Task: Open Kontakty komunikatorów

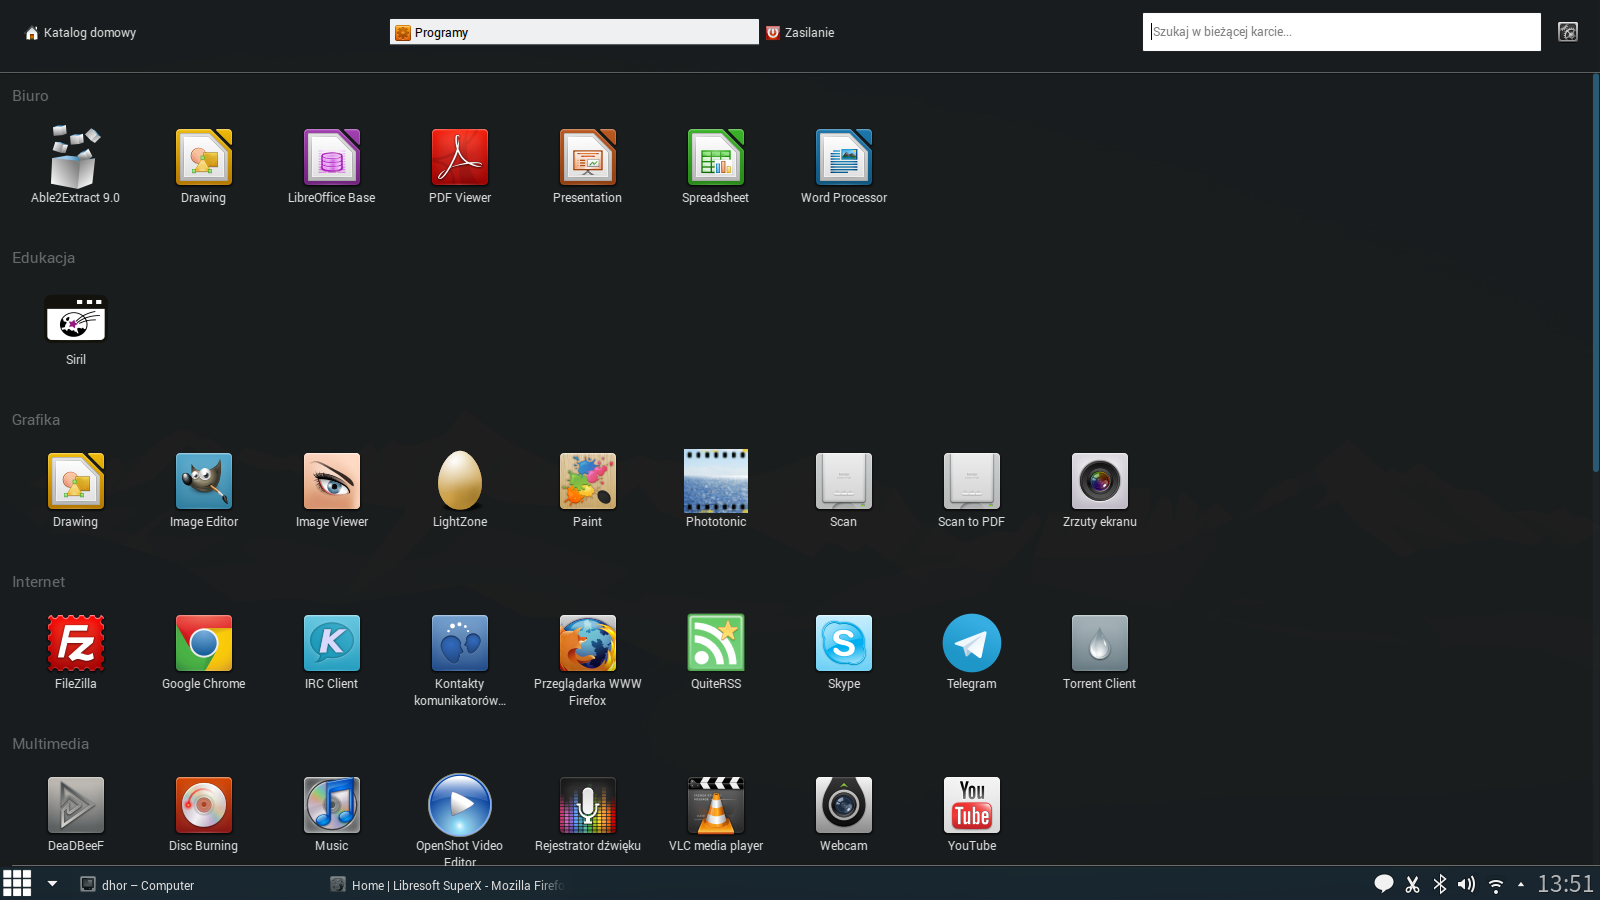Action: 459,660
